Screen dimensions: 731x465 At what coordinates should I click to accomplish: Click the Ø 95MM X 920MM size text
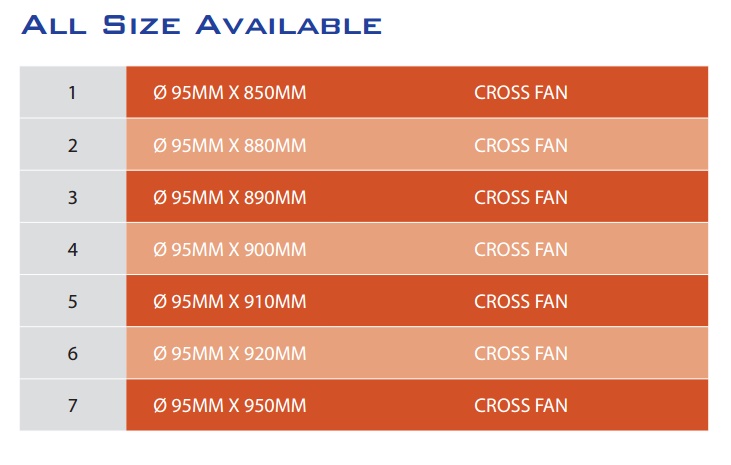[230, 354]
